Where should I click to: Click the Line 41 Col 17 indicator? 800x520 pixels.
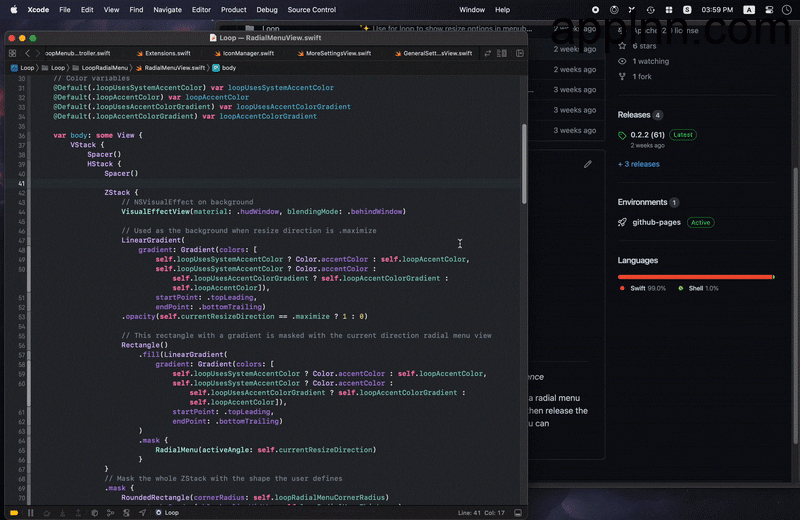point(481,512)
